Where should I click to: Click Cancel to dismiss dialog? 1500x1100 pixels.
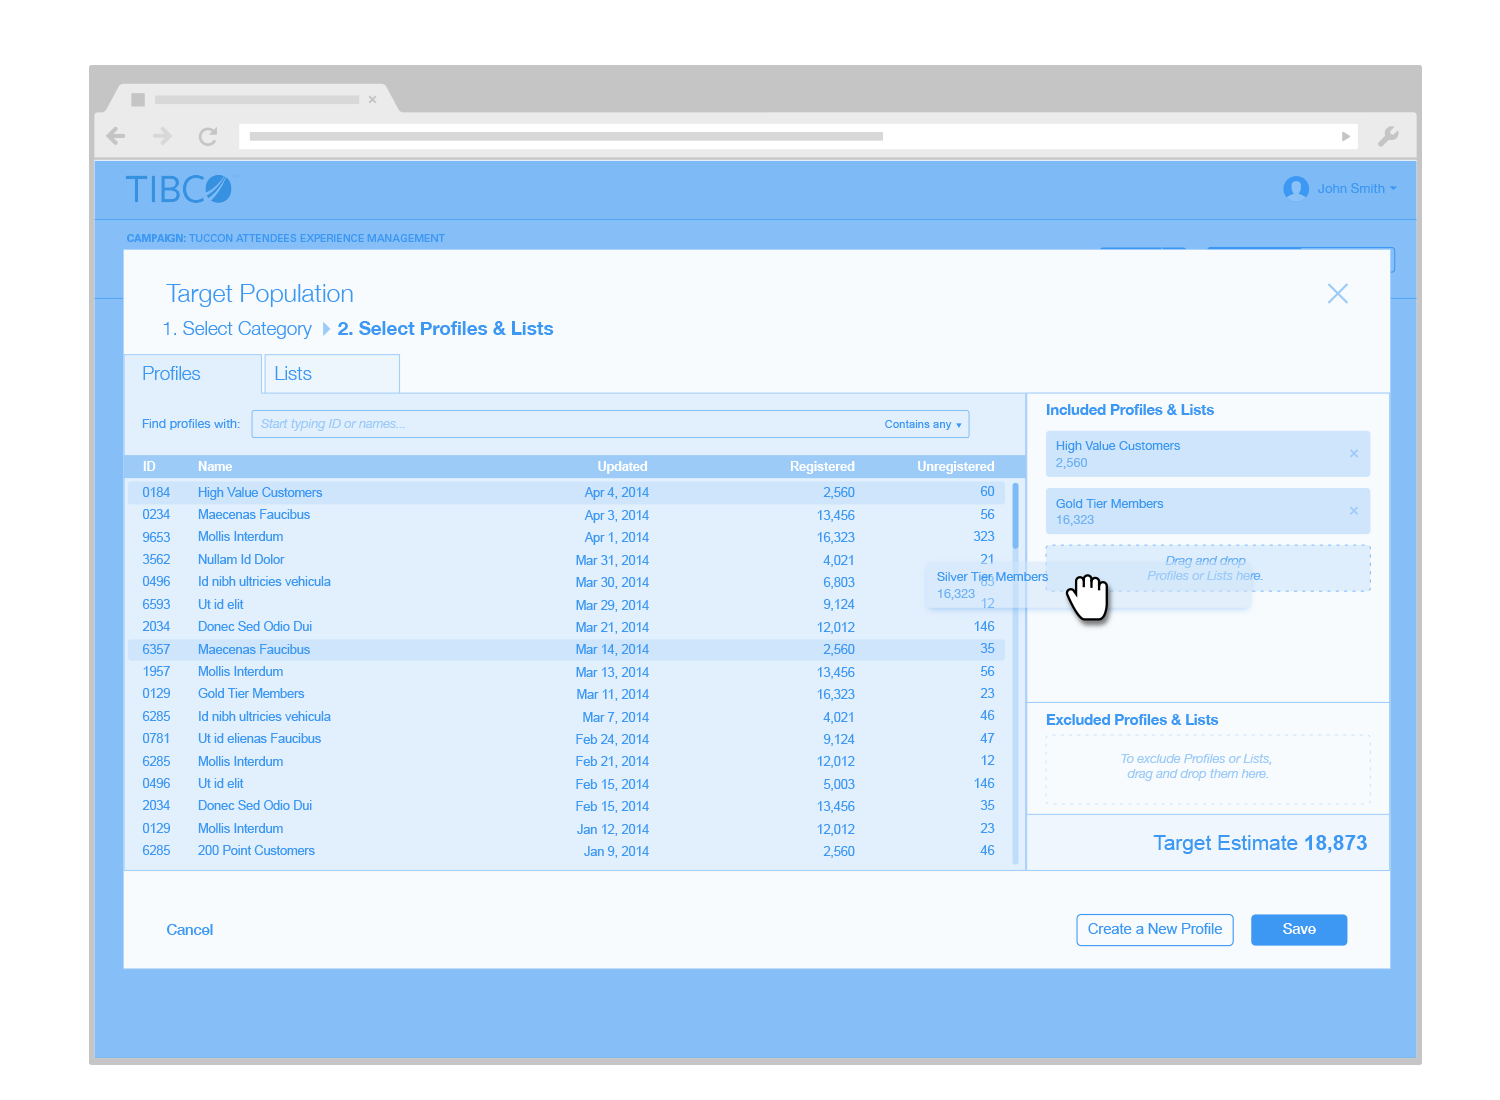[190, 930]
